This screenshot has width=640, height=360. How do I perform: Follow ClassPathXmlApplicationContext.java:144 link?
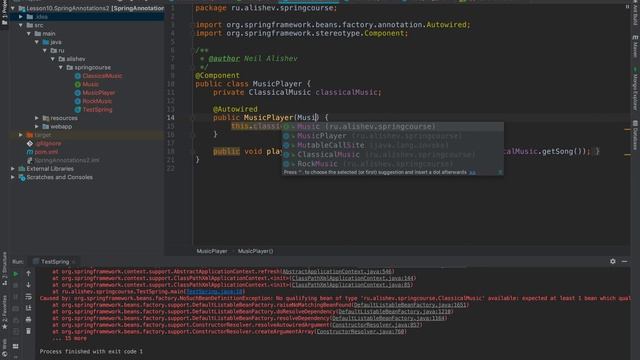click(x=352, y=278)
